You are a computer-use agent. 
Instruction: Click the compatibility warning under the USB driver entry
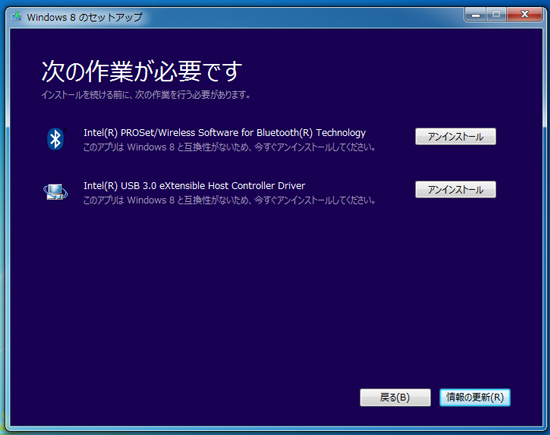229,200
